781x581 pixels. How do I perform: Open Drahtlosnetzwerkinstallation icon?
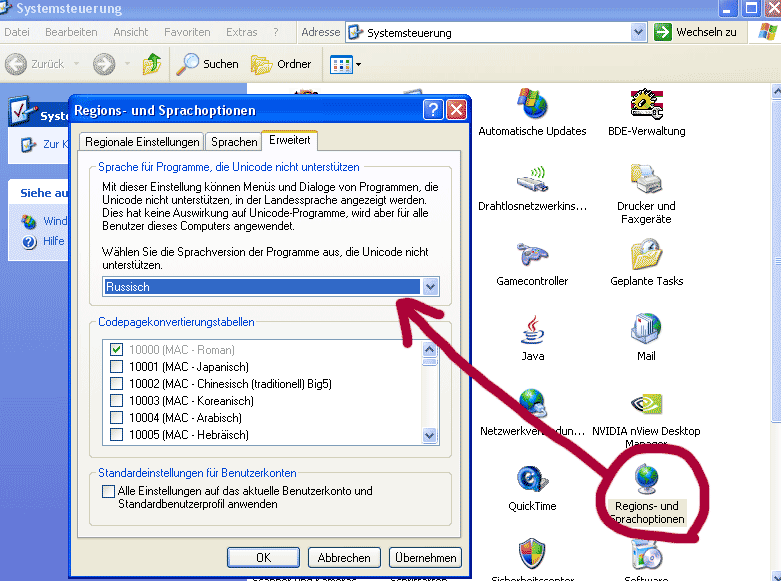pos(532,179)
